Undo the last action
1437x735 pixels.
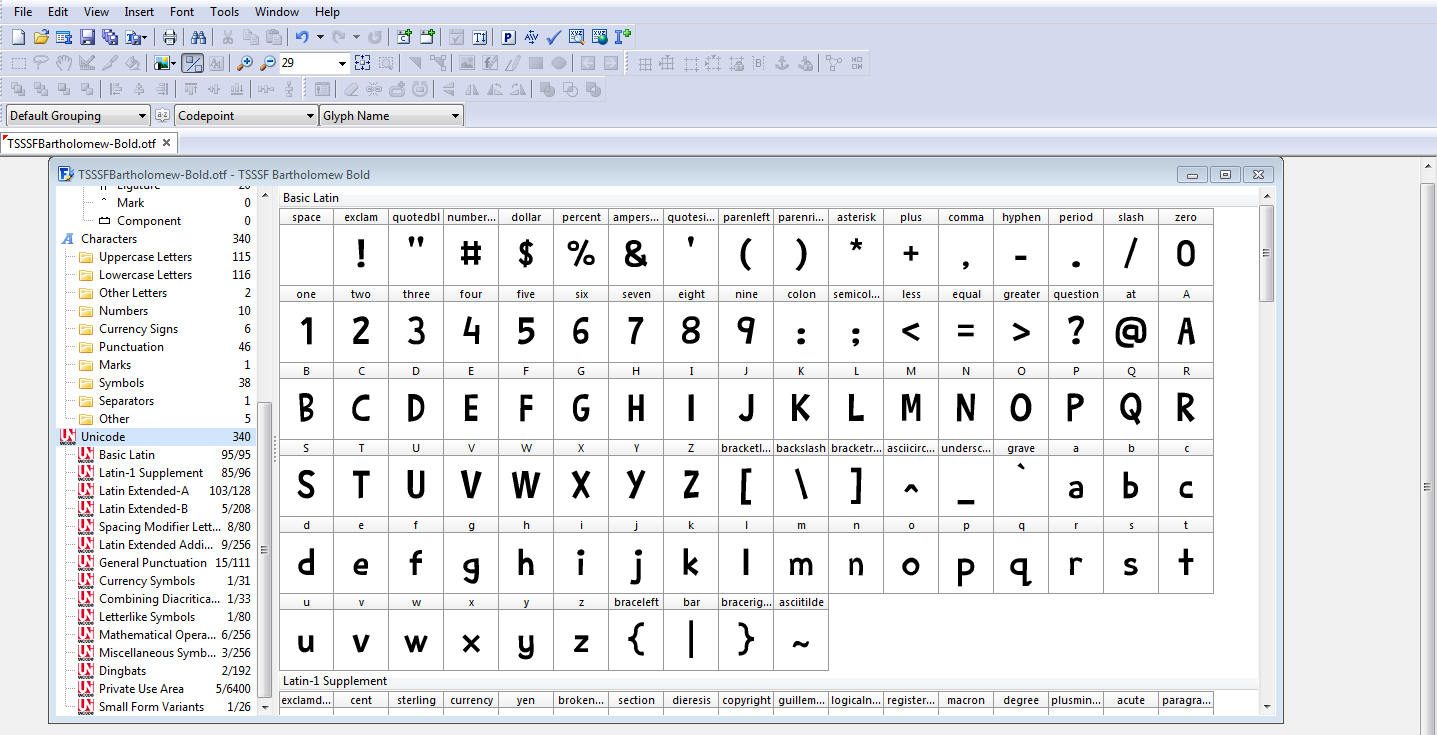click(302, 37)
